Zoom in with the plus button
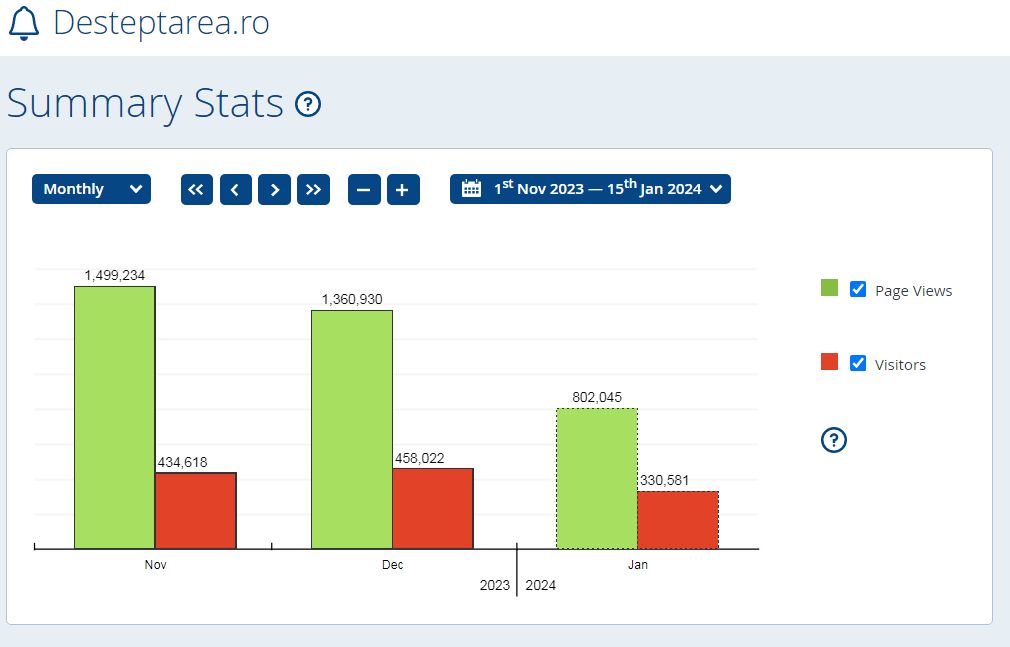Viewport: 1010px width, 647px height. click(402, 189)
